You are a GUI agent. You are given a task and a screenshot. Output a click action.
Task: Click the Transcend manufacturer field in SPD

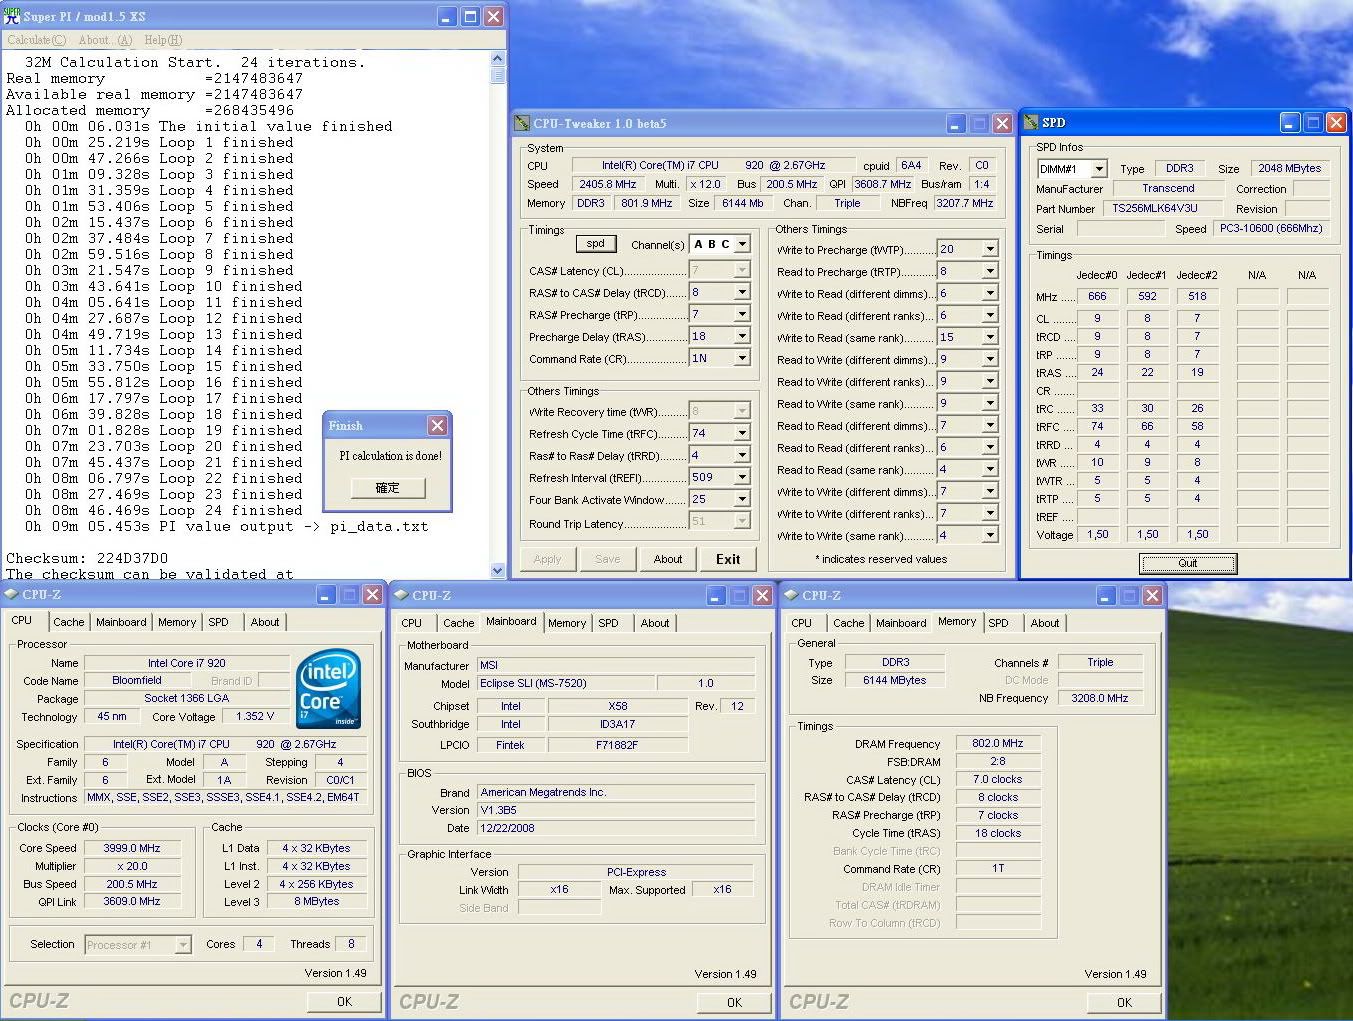1168,189
